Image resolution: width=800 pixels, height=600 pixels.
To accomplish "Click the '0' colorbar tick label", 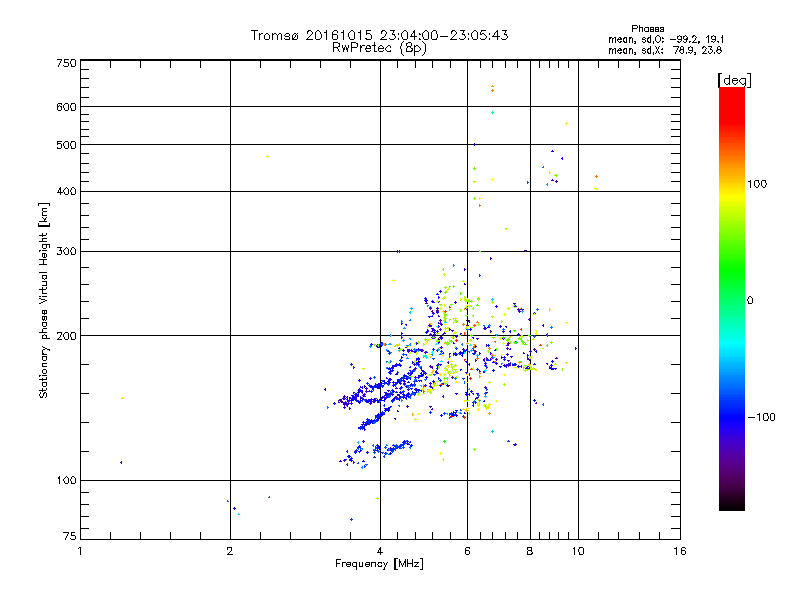I will 750,301.
